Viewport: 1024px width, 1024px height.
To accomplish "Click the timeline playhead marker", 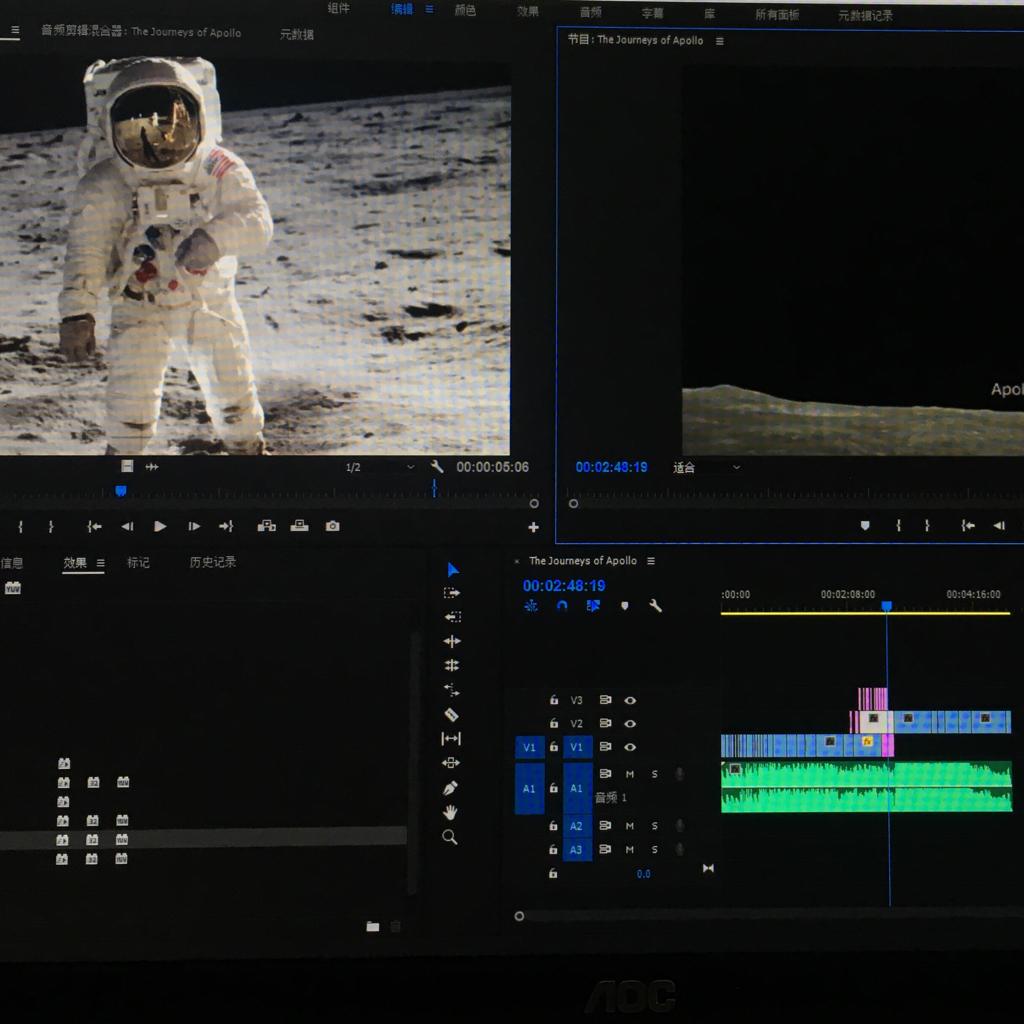I will [887, 606].
